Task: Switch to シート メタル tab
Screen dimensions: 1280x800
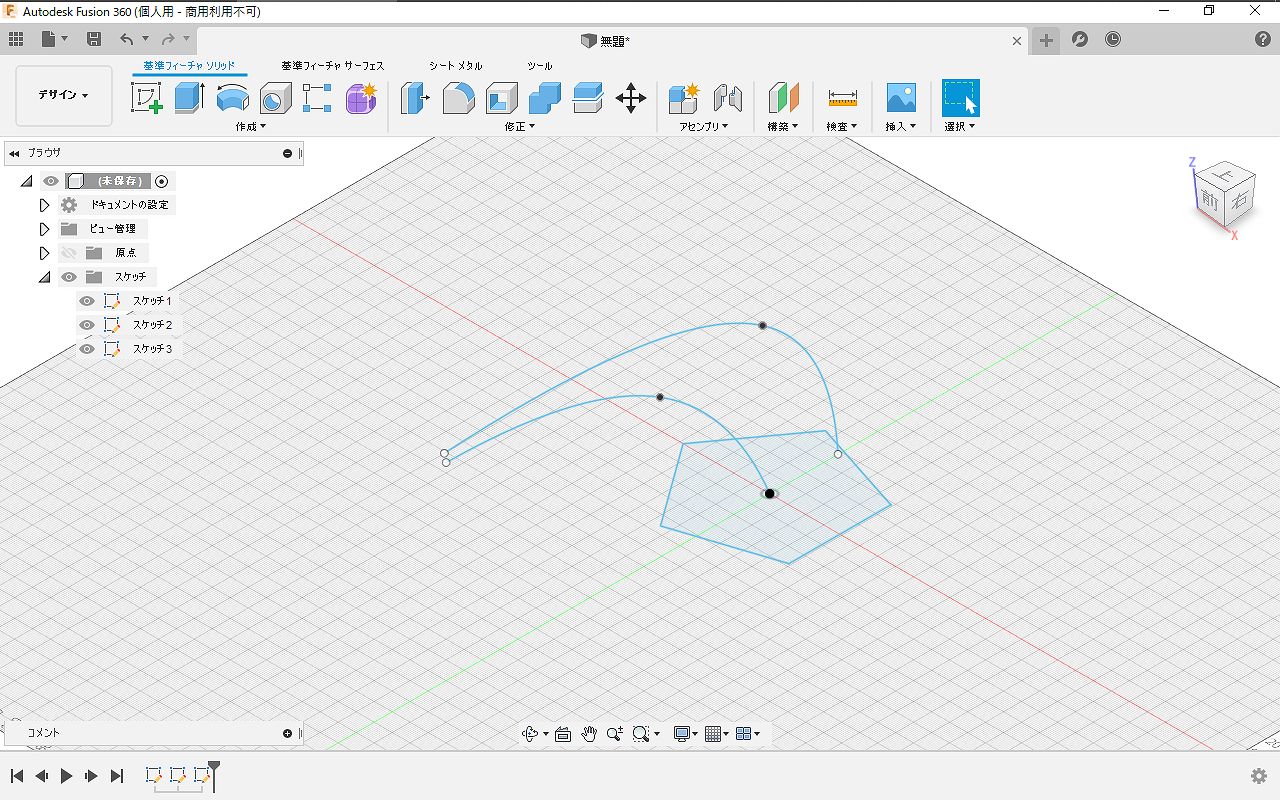Action: pyautogui.click(x=456, y=66)
